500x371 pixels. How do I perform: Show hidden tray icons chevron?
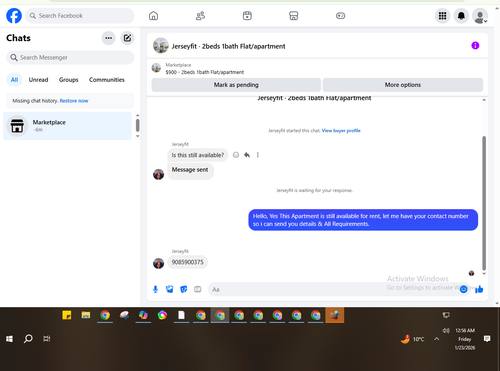click(436, 339)
